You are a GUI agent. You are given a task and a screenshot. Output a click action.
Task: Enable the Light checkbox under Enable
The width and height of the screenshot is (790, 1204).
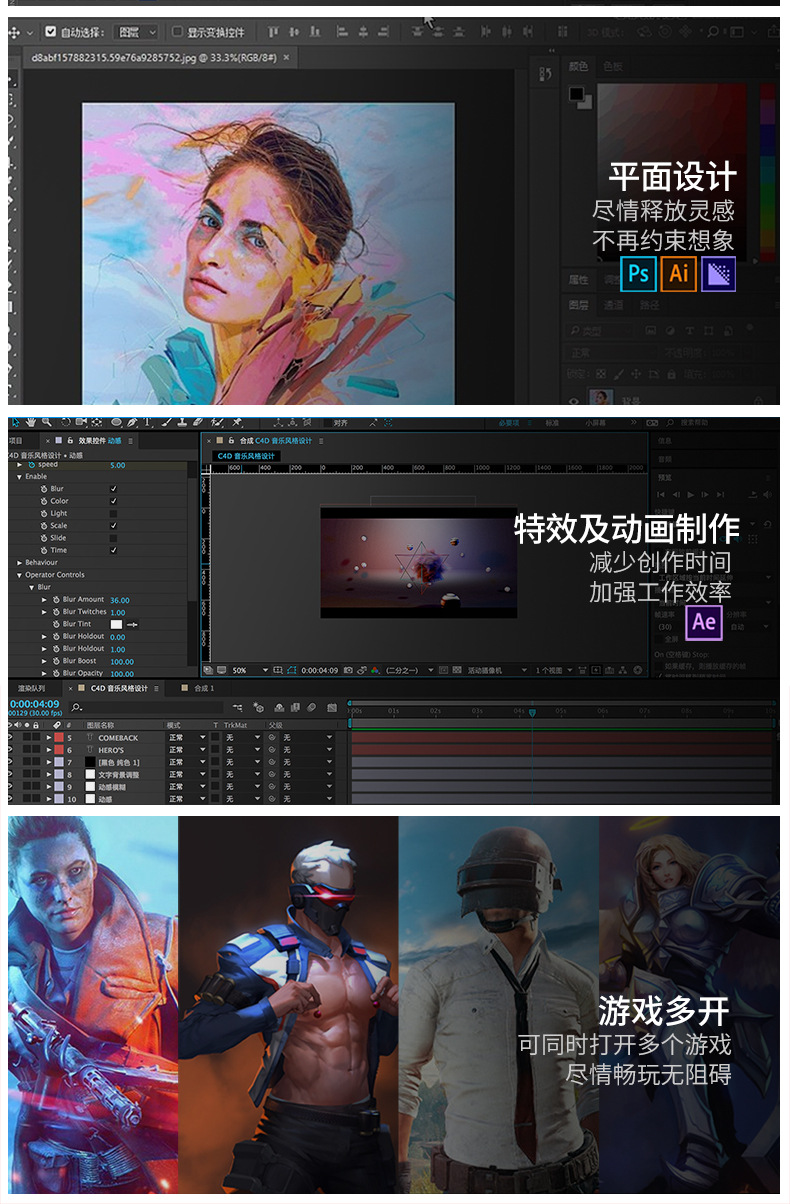pos(113,513)
